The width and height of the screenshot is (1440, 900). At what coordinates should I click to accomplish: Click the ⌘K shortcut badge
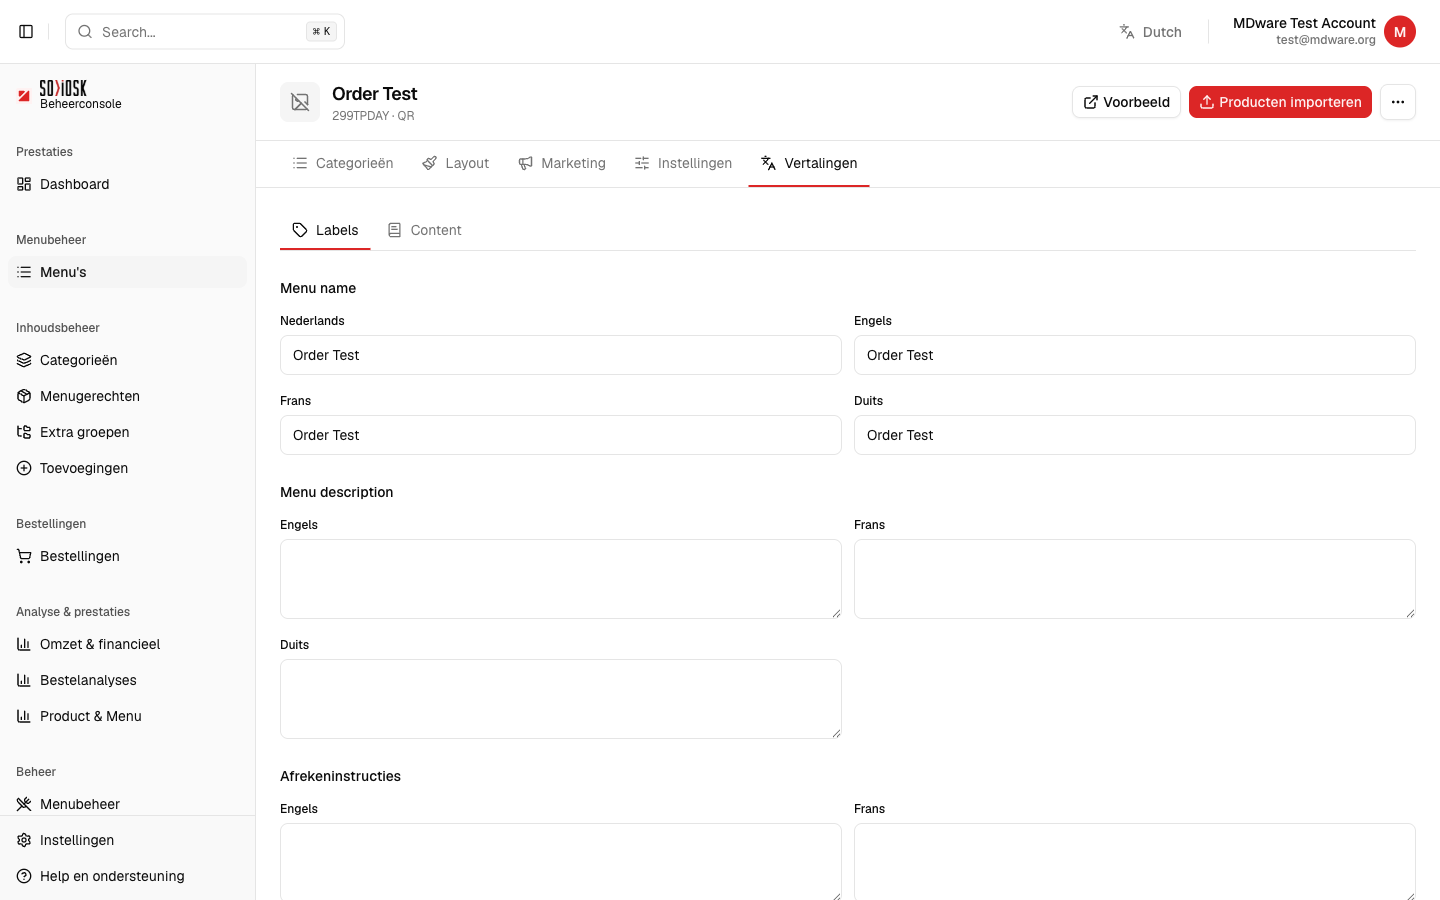pyautogui.click(x=321, y=32)
